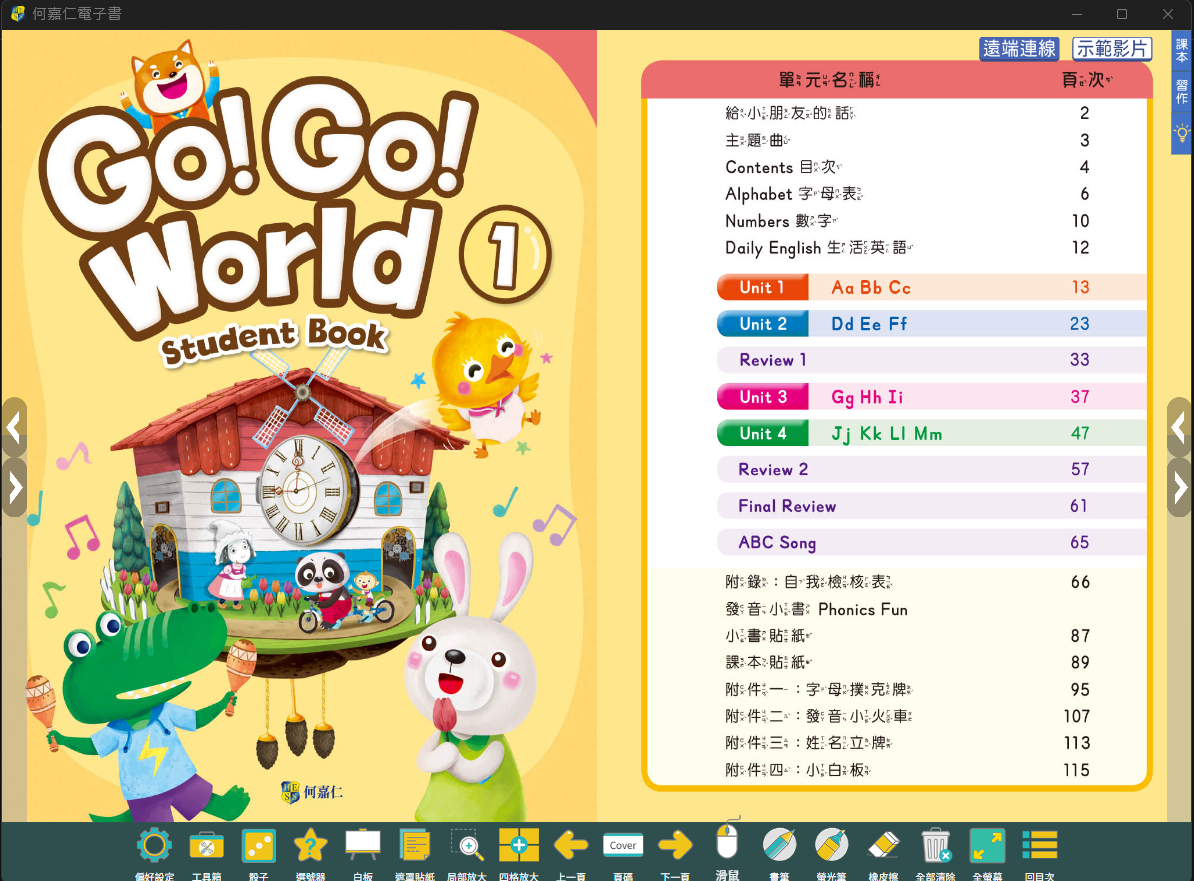Open 發音小書 Phonics Fun entry
The height and width of the screenshot is (881, 1194).
[816, 609]
